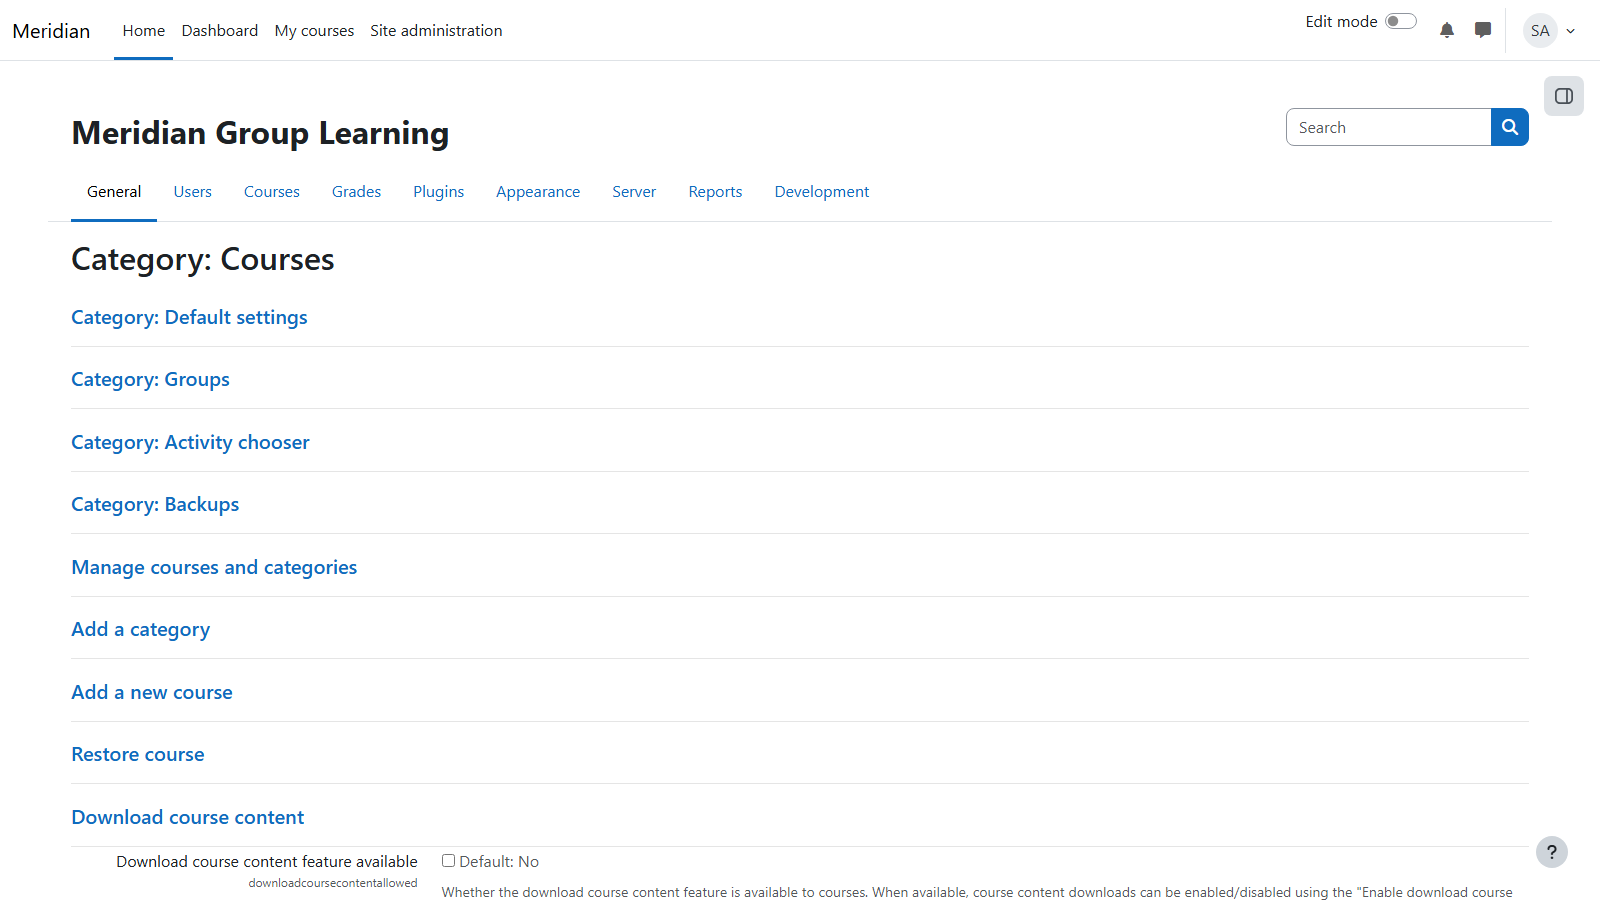Open the Reports tab

pyautogui.click(x=715, y=191)
